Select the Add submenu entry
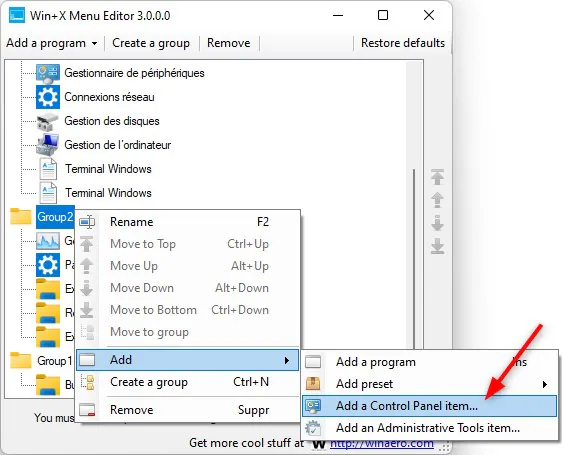The image size is (562, 455). tap(188, 360)
